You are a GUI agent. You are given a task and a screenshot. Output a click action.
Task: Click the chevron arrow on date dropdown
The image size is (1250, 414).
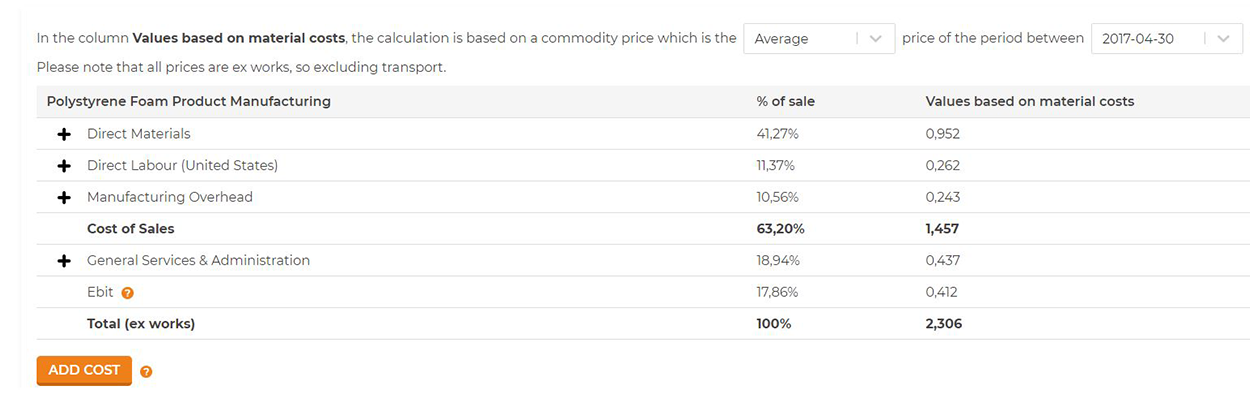point(1224,39)
